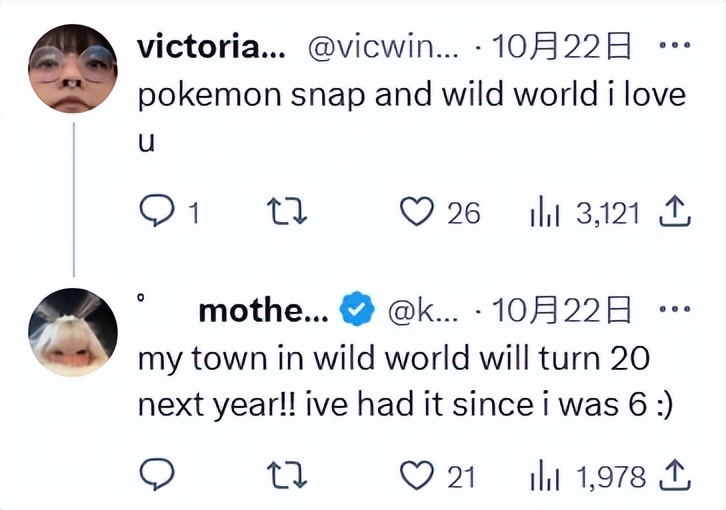The width and height of the screenshot is (726, 510).
Task: Open mothe's profile avatar
Action: (73, 332)
